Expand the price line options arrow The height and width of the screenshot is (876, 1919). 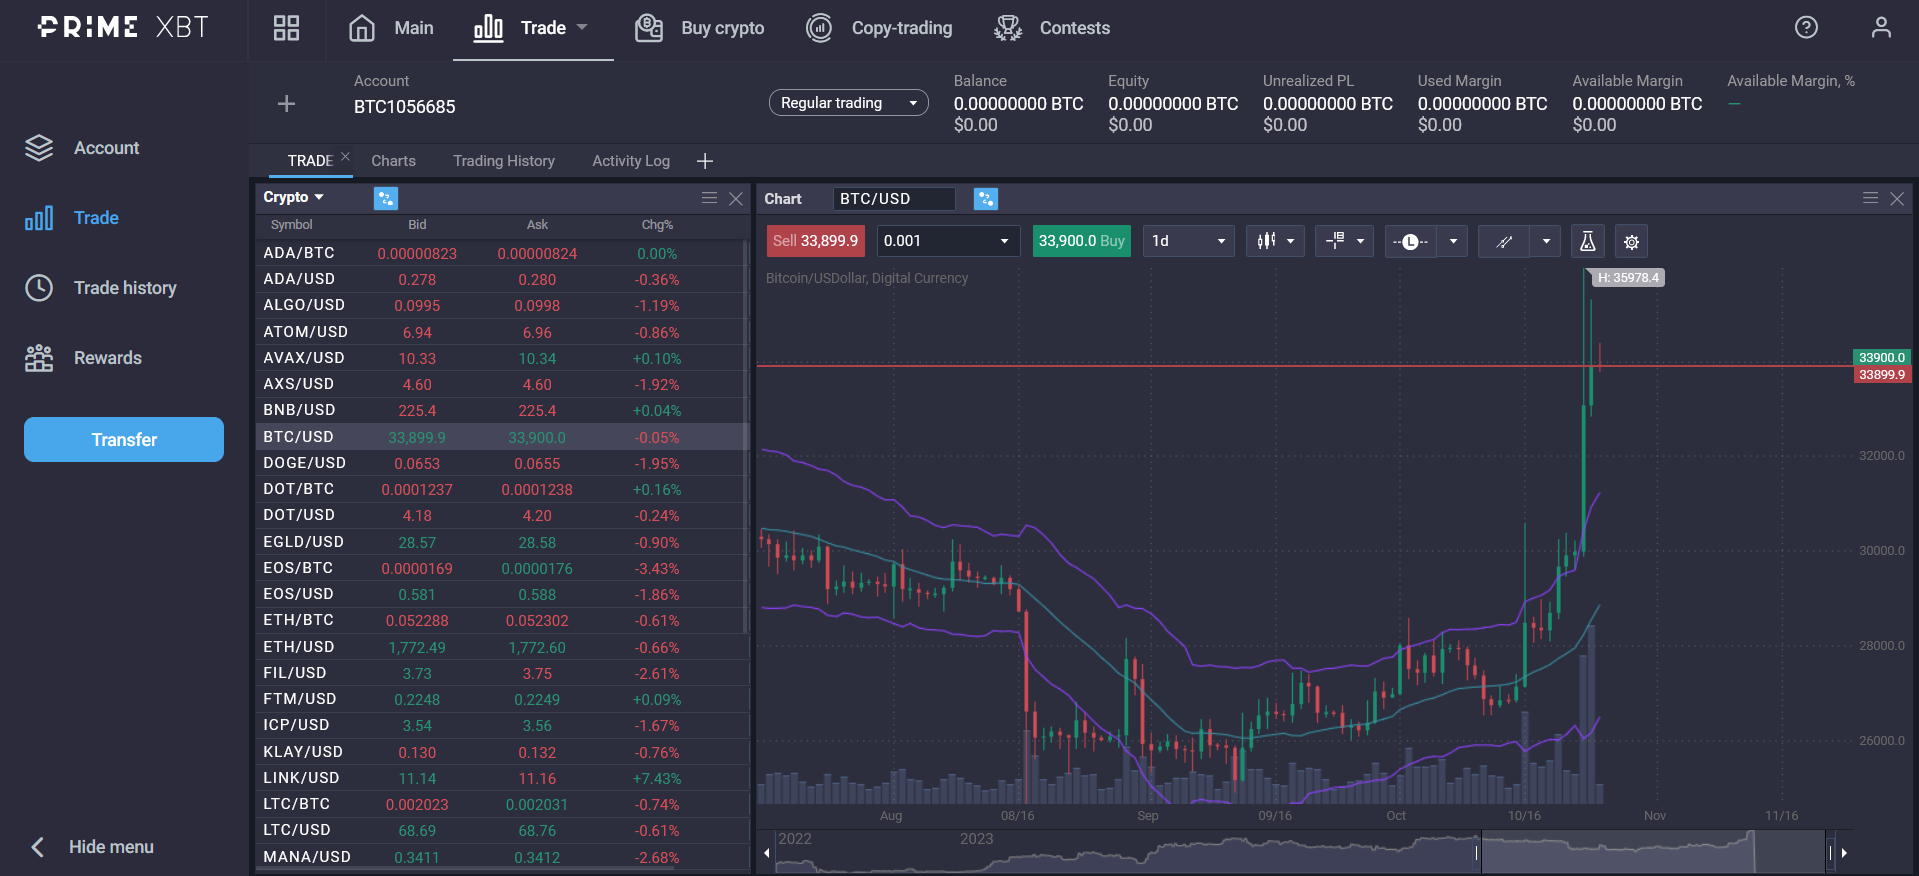pos(1453,241)
